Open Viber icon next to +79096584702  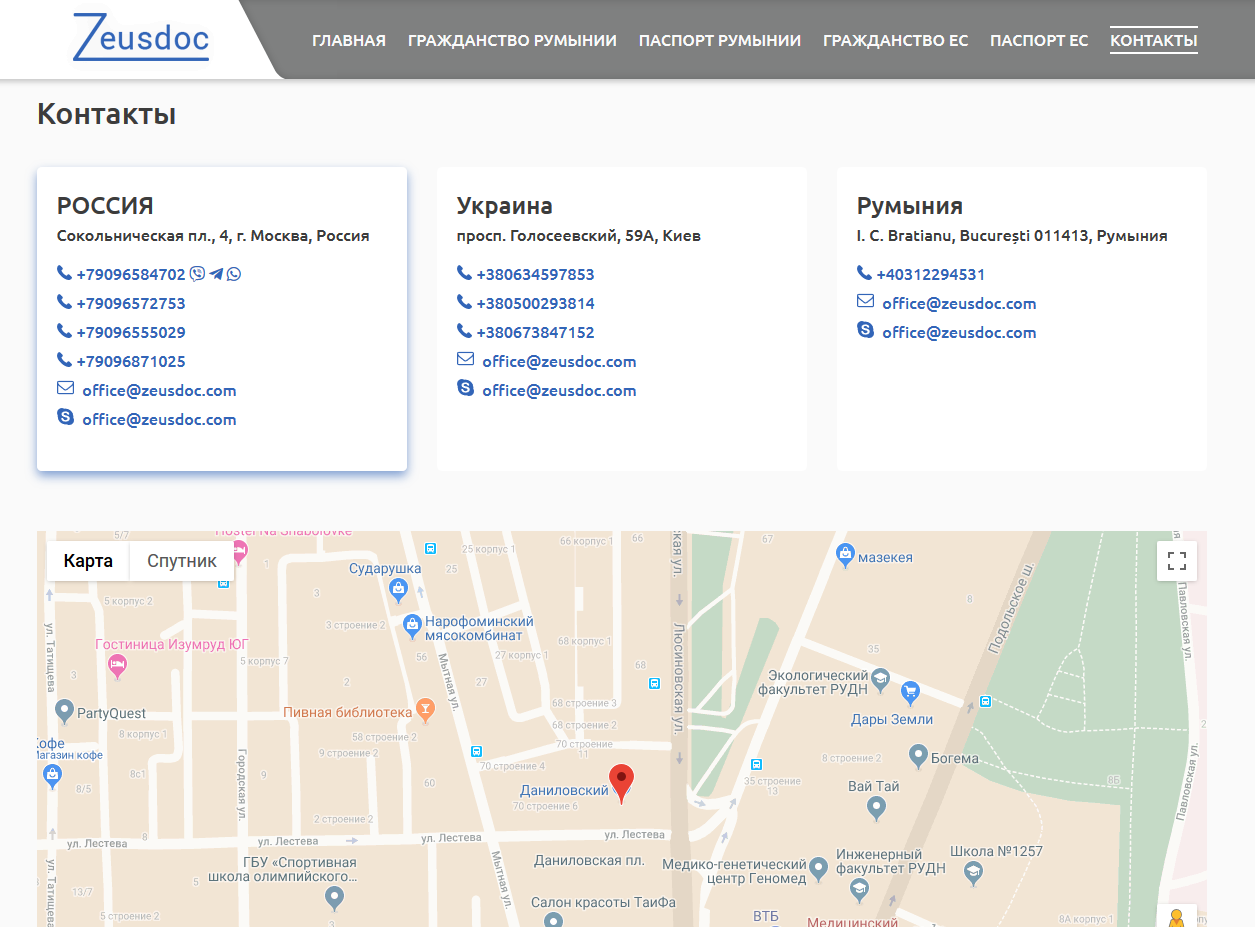197,274
